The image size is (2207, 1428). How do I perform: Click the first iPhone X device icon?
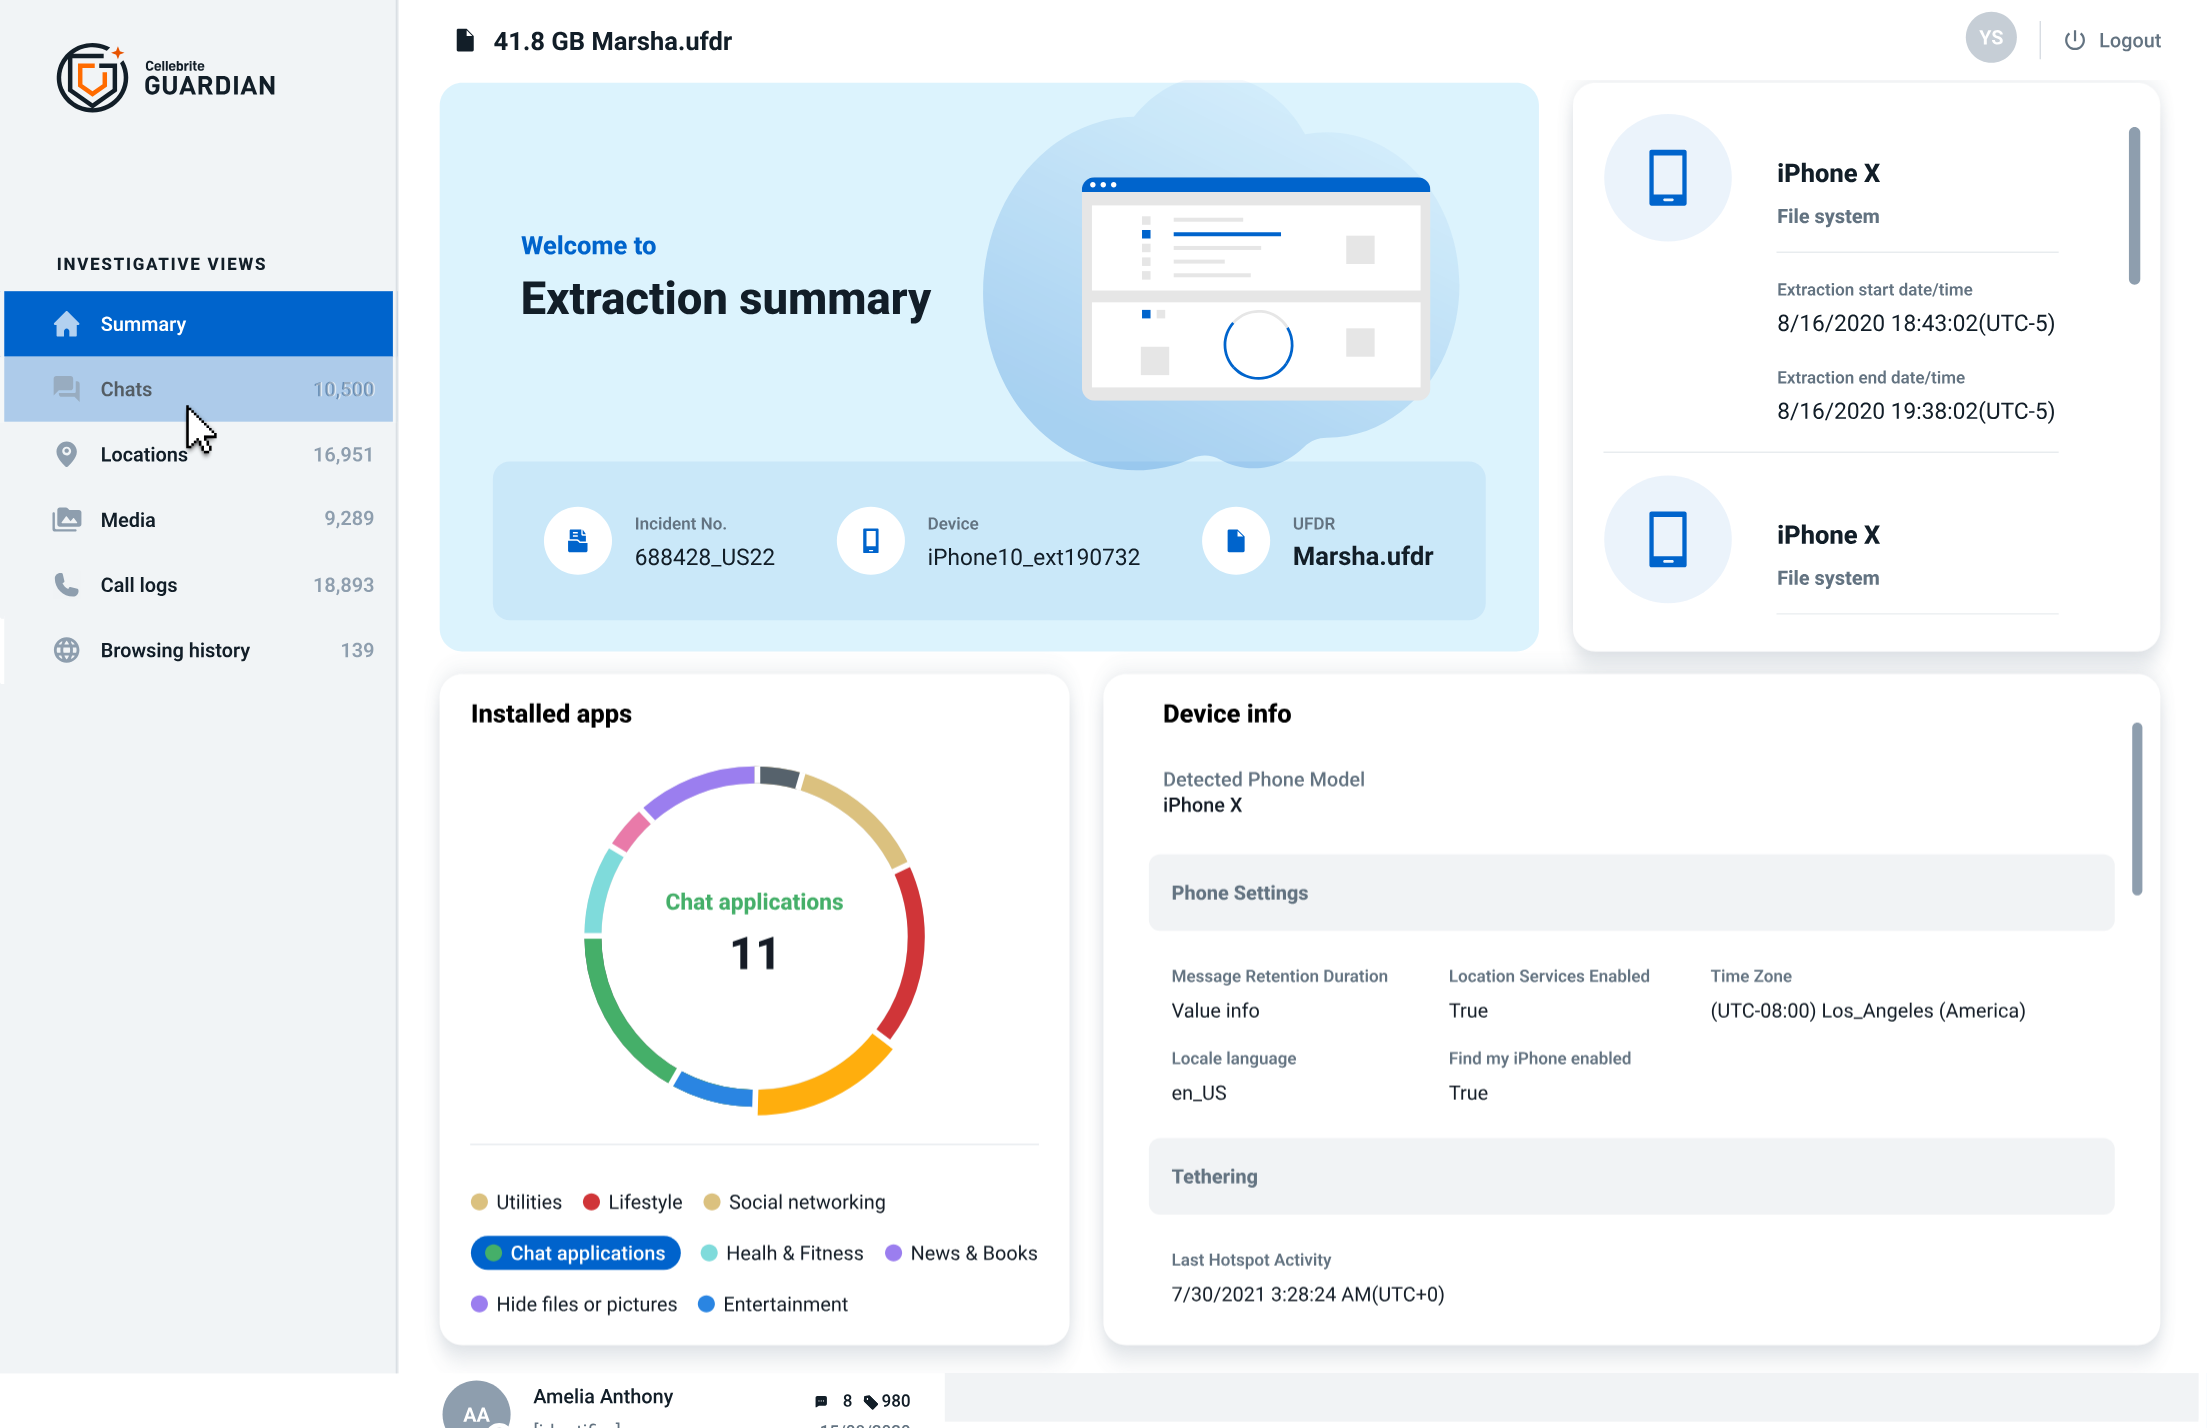tap(1667, 178)
